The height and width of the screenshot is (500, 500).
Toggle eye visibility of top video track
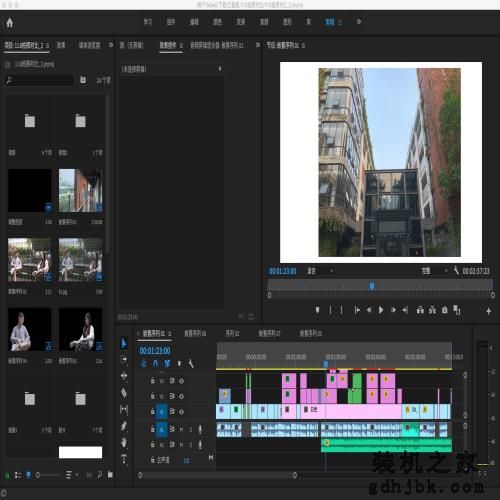(181, 381)
